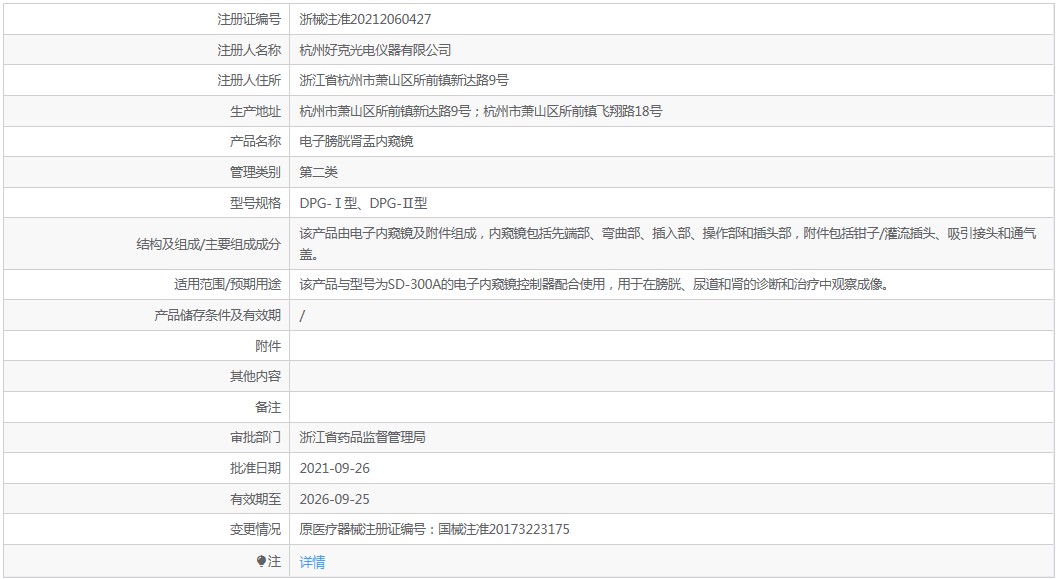Viewport: 1057px width, 579px height.
Task: Select model spec DPG-Ⅰ型、DPG-Ⅱ型
Action: click(363, 203)
